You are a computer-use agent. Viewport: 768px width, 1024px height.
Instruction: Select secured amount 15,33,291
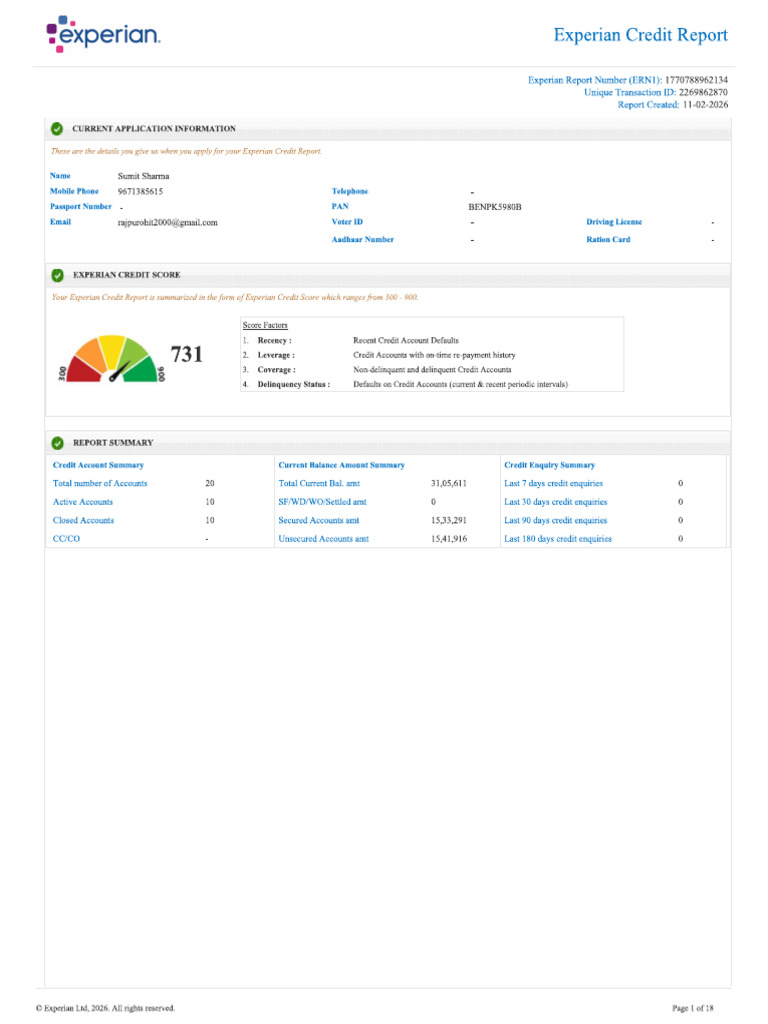pos(449,520)
